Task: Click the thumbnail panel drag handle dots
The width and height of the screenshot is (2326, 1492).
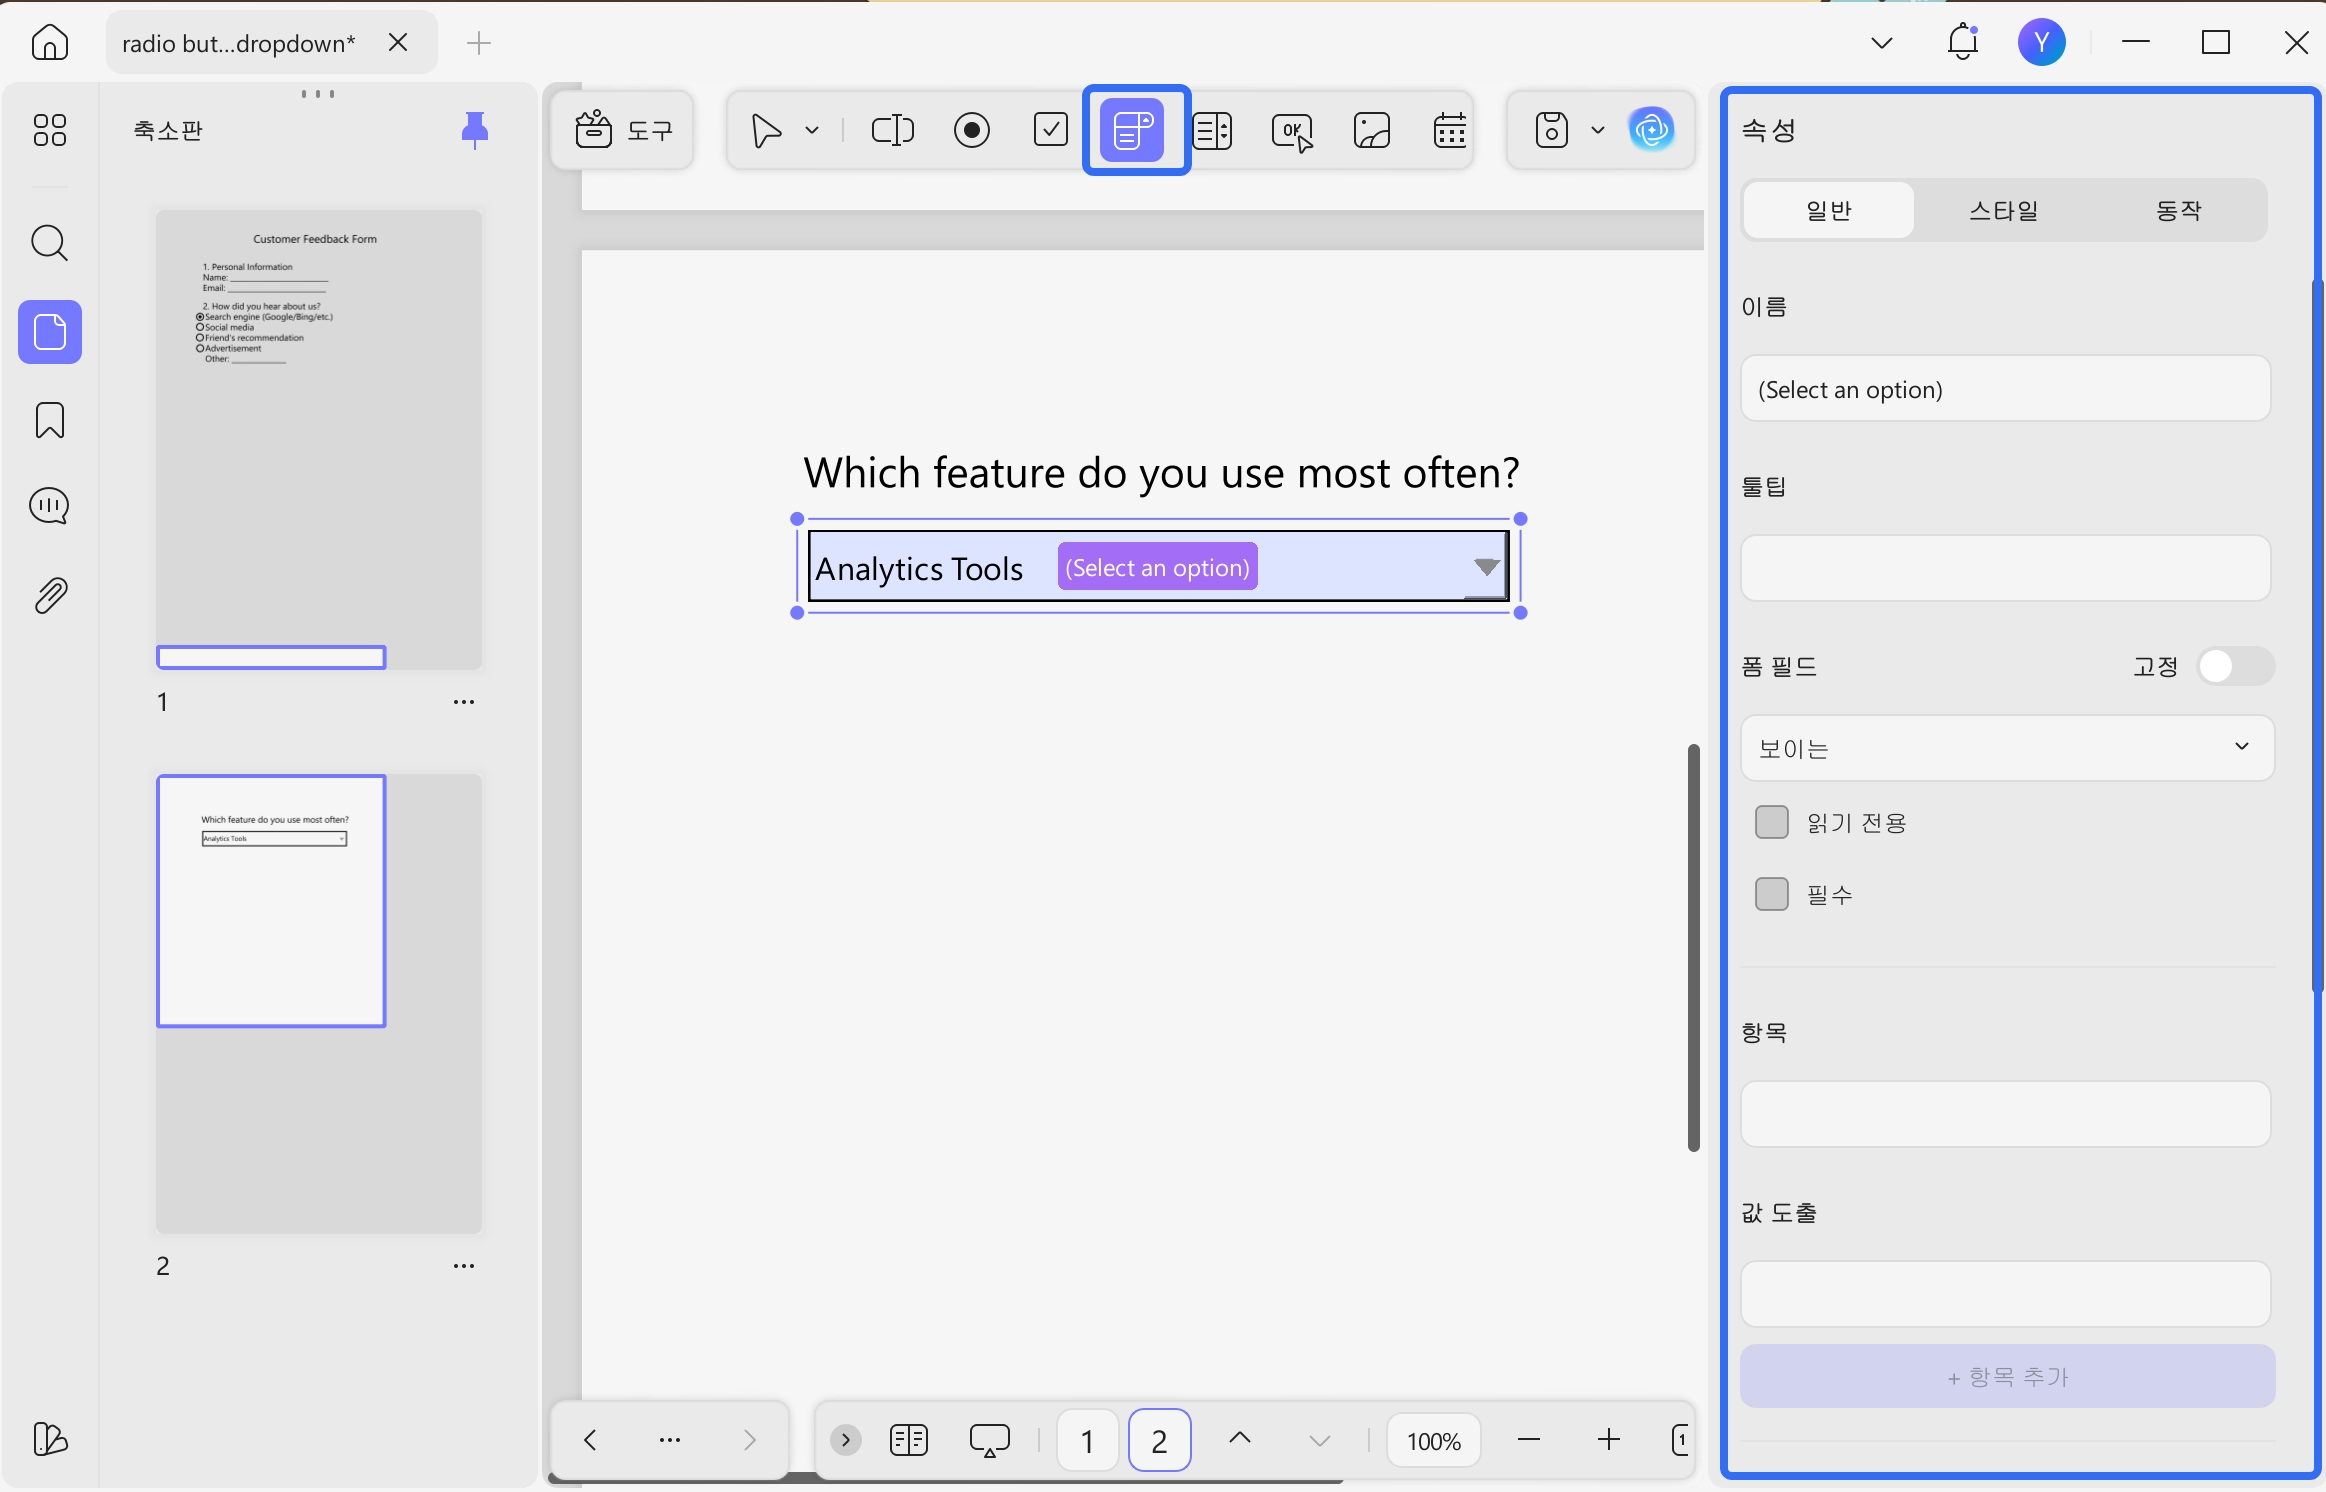Action: tap(318, 93)
